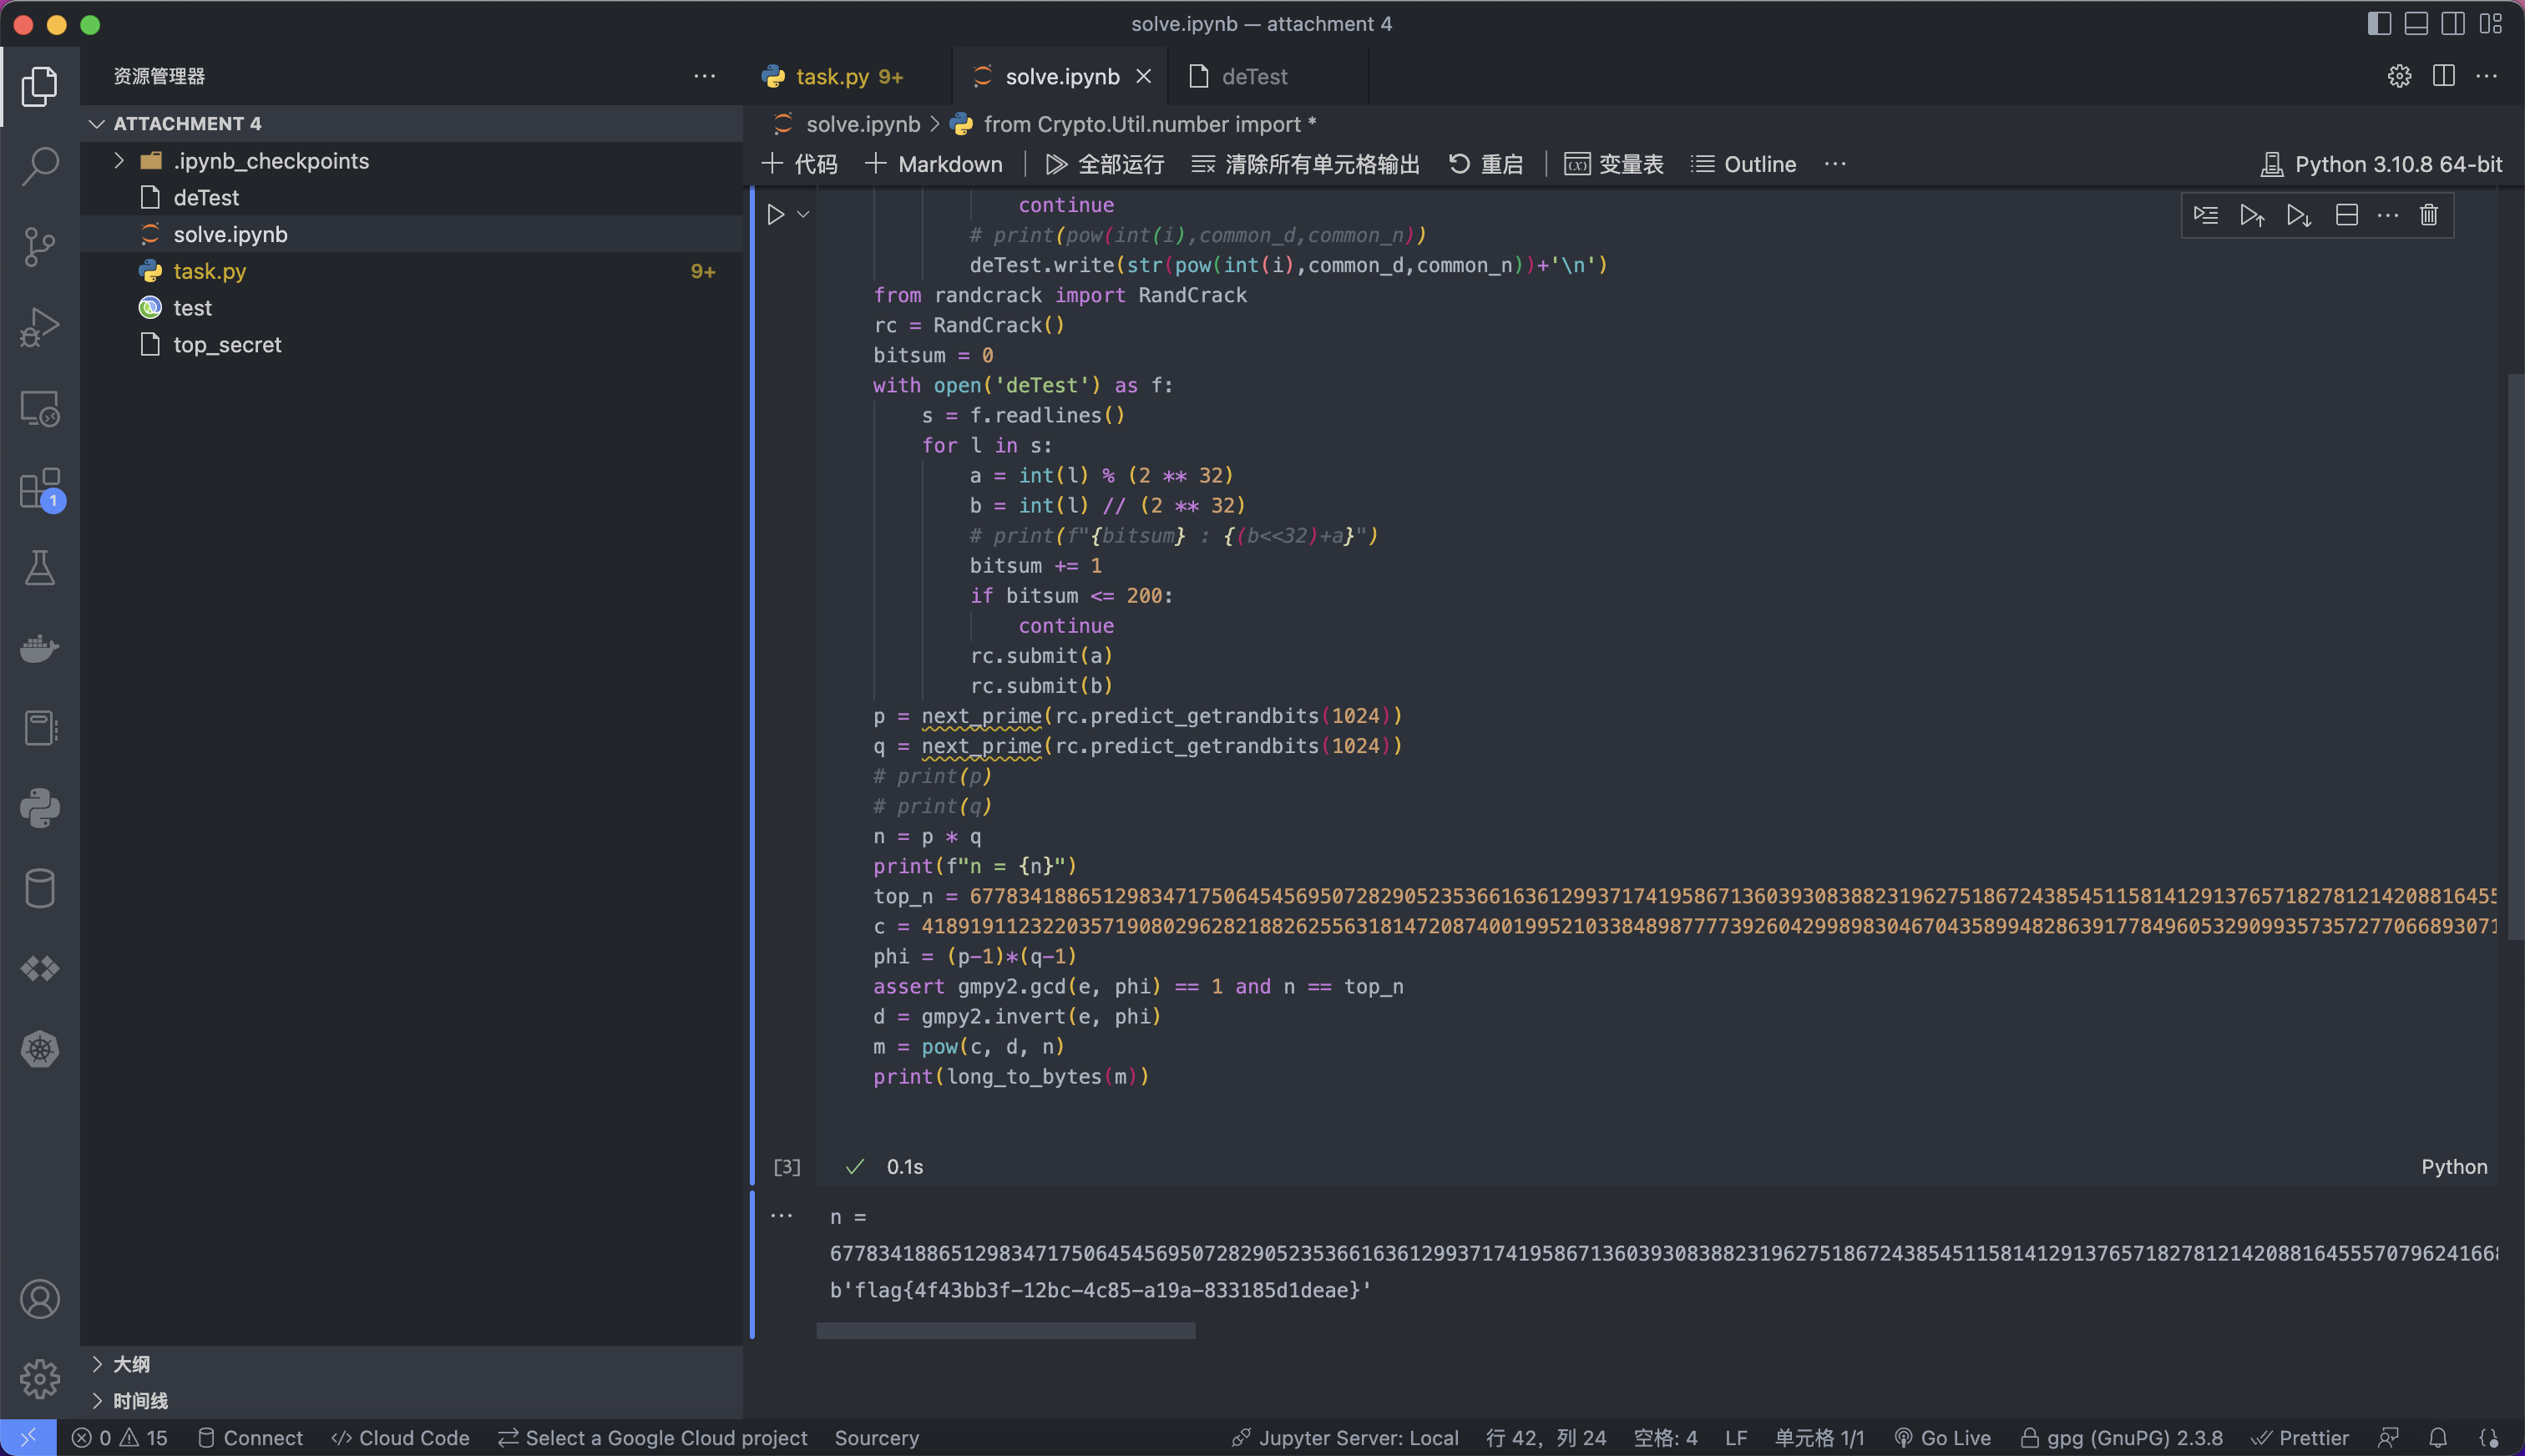This screenshot has height=1456, width=2525.
Task: Open Source Control view
Action: [40, 246]
